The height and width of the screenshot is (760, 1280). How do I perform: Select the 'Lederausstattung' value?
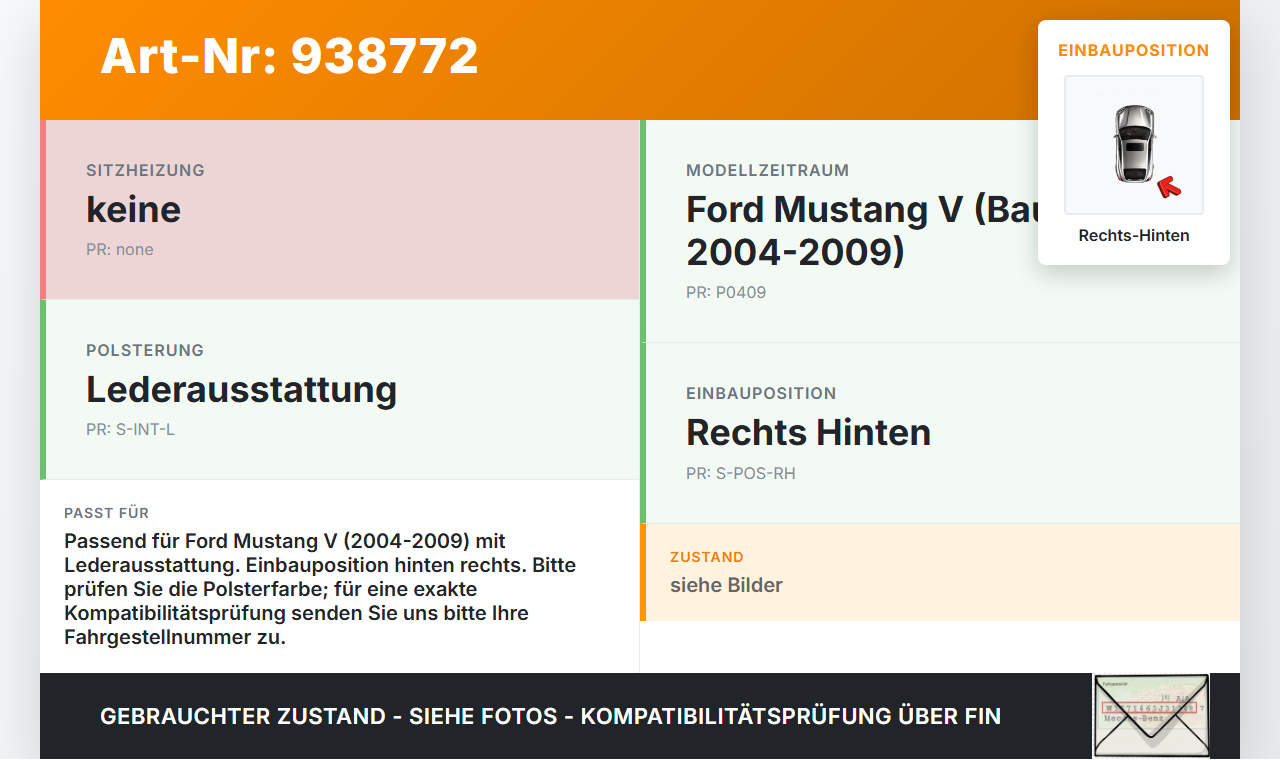[241, 389]
